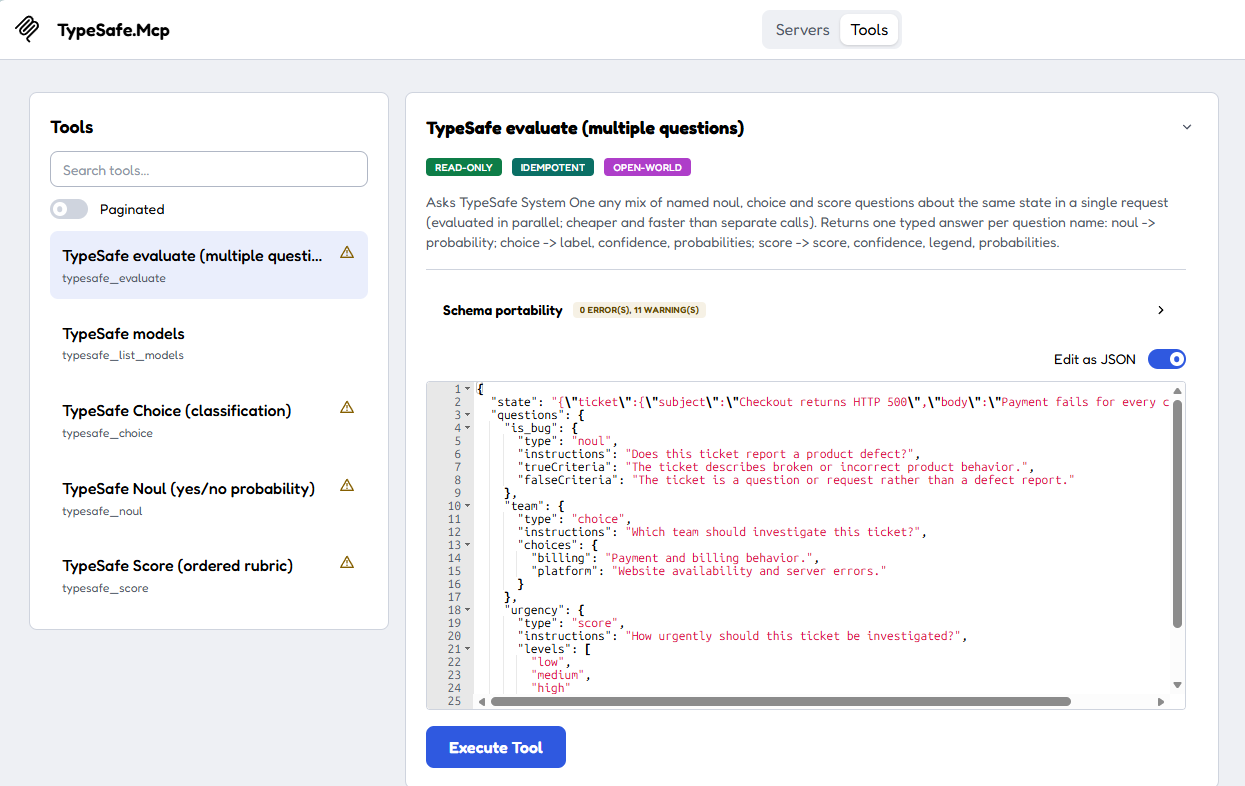Click the 0 error(s), 11 warning(s) badge
Viewport: 1245px width, 786px height.
(639, 310)
